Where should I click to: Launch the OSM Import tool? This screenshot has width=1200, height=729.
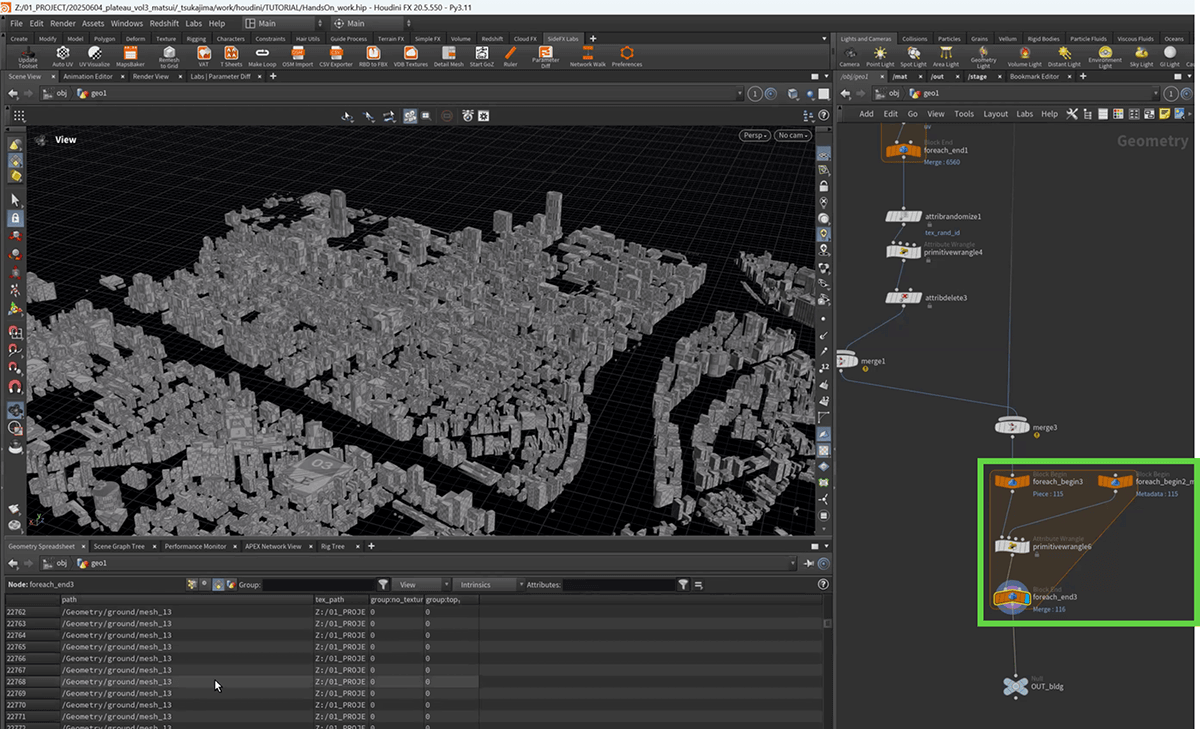[297, 54]
